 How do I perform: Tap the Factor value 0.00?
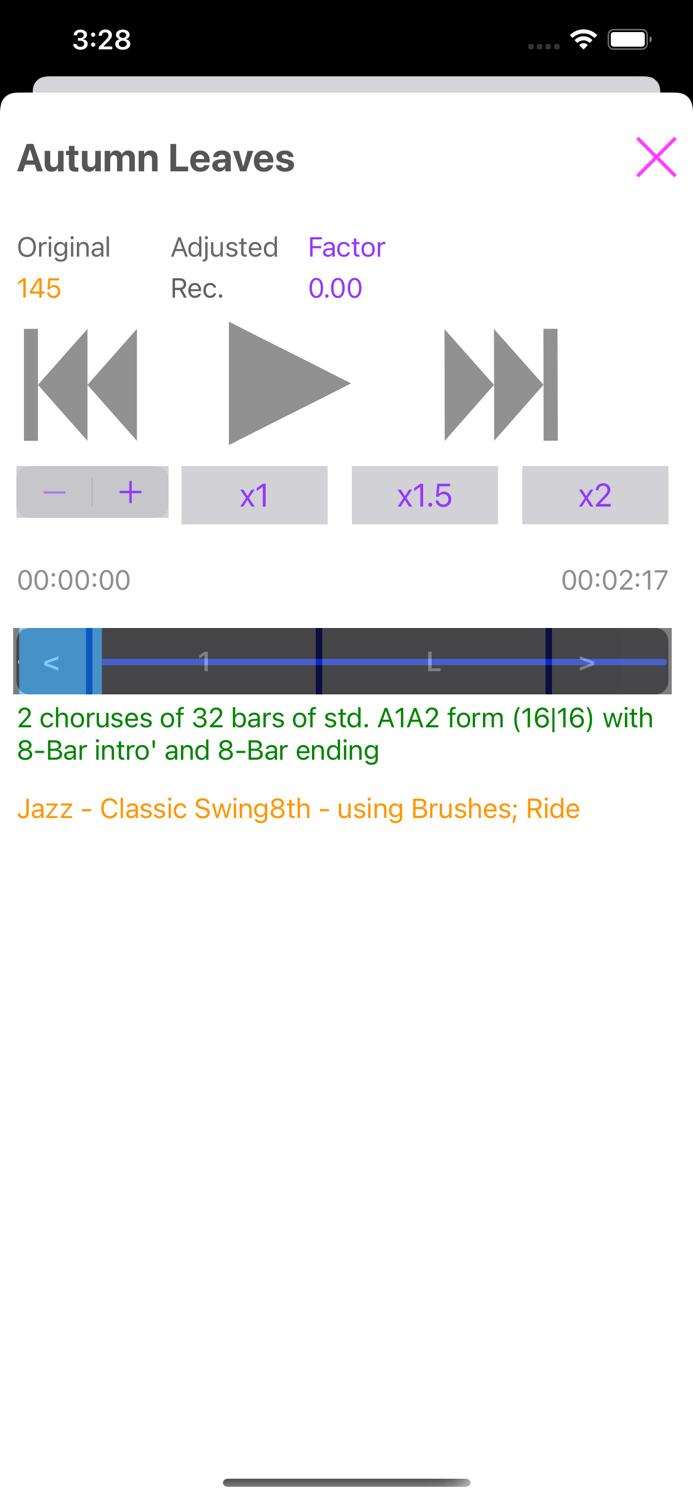335,288
